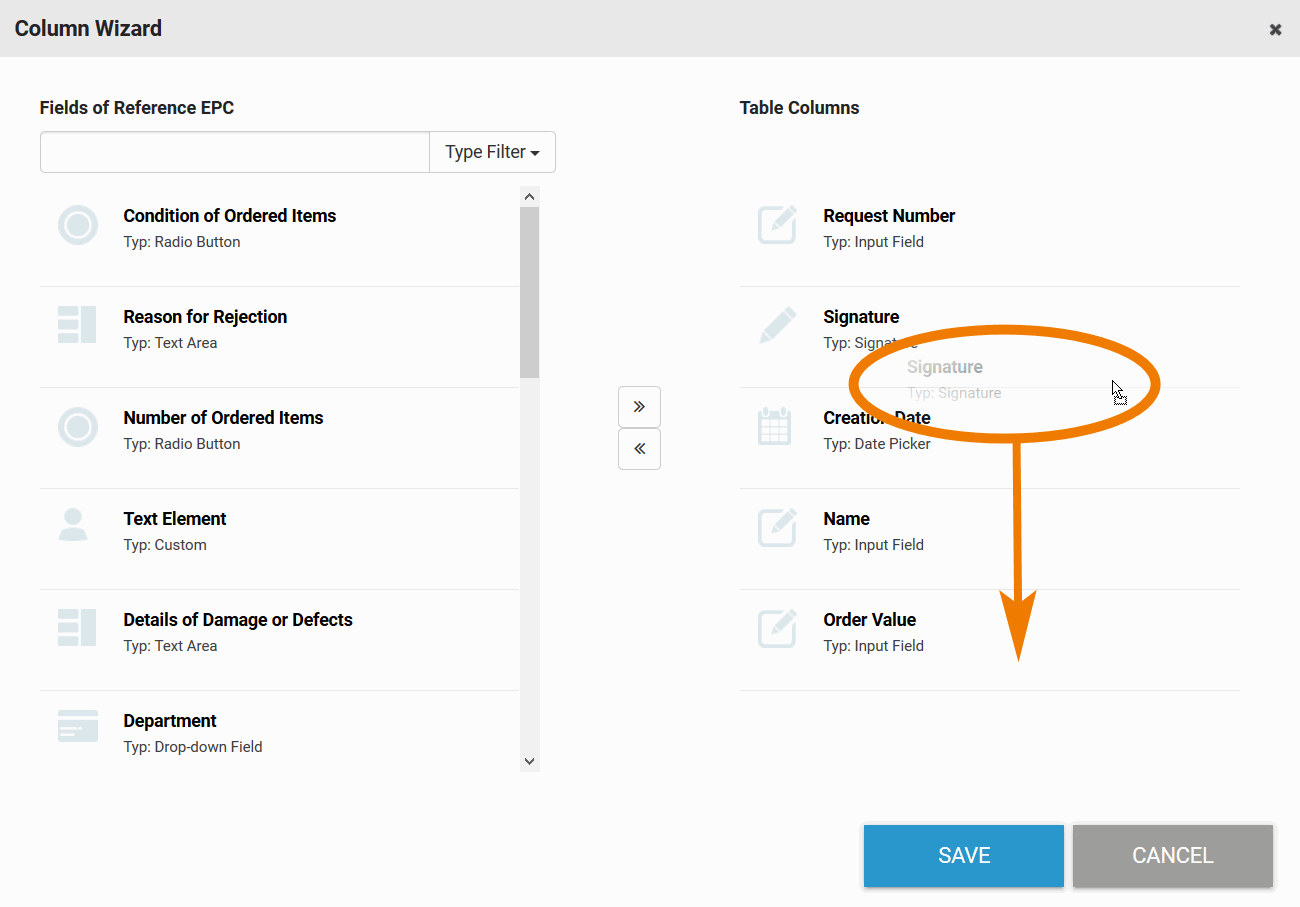The image size is (1300, 907).
Task: Remove the column with the left double-arrow button
Action: [x=639, y=449]
